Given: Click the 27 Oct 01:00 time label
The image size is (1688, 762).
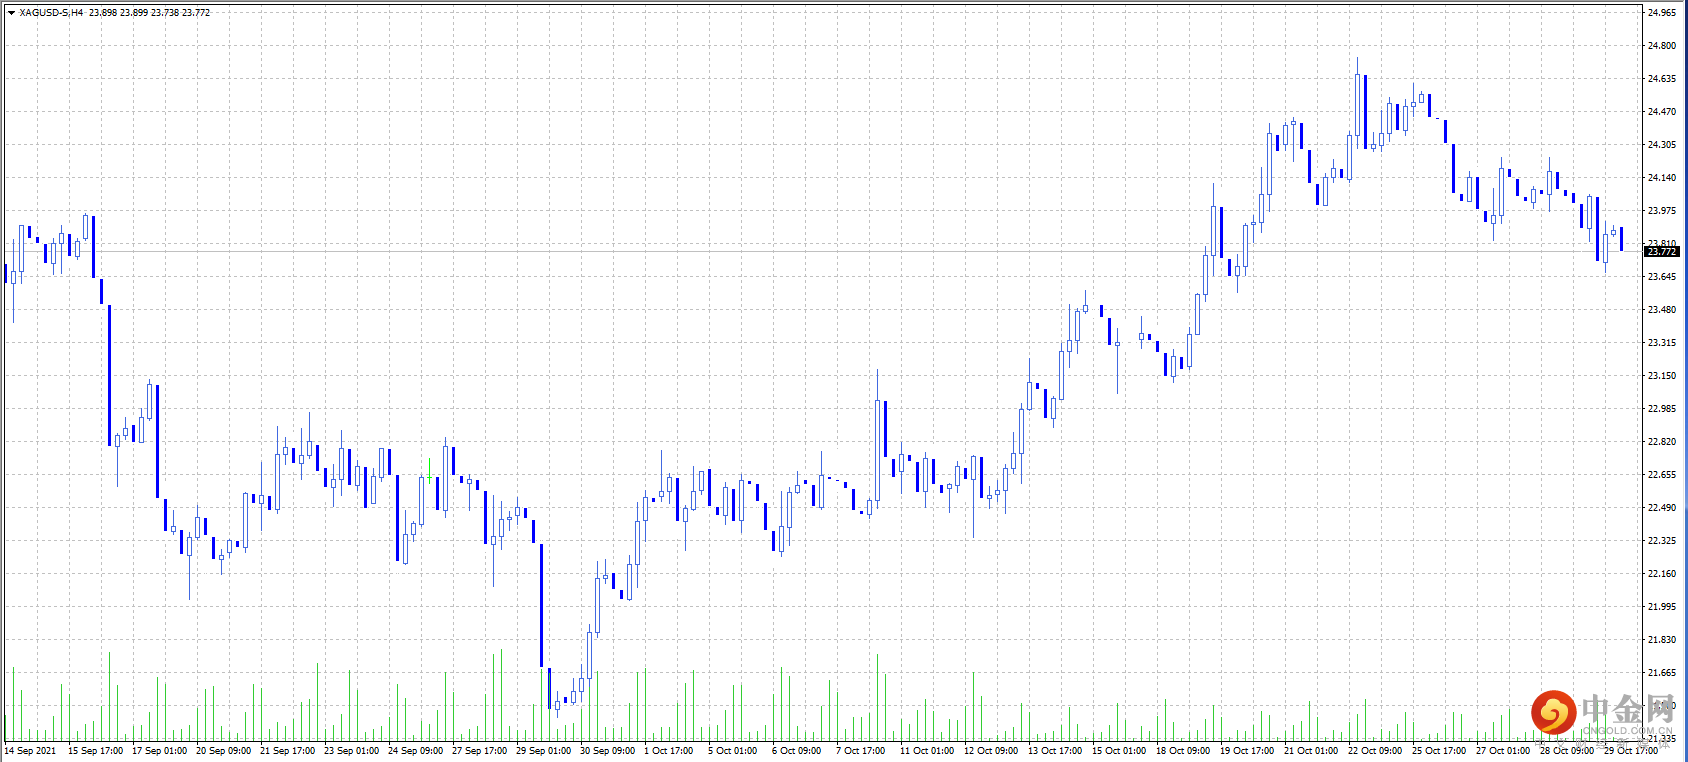Looking at the screenshot, I should coord(1503,751).
